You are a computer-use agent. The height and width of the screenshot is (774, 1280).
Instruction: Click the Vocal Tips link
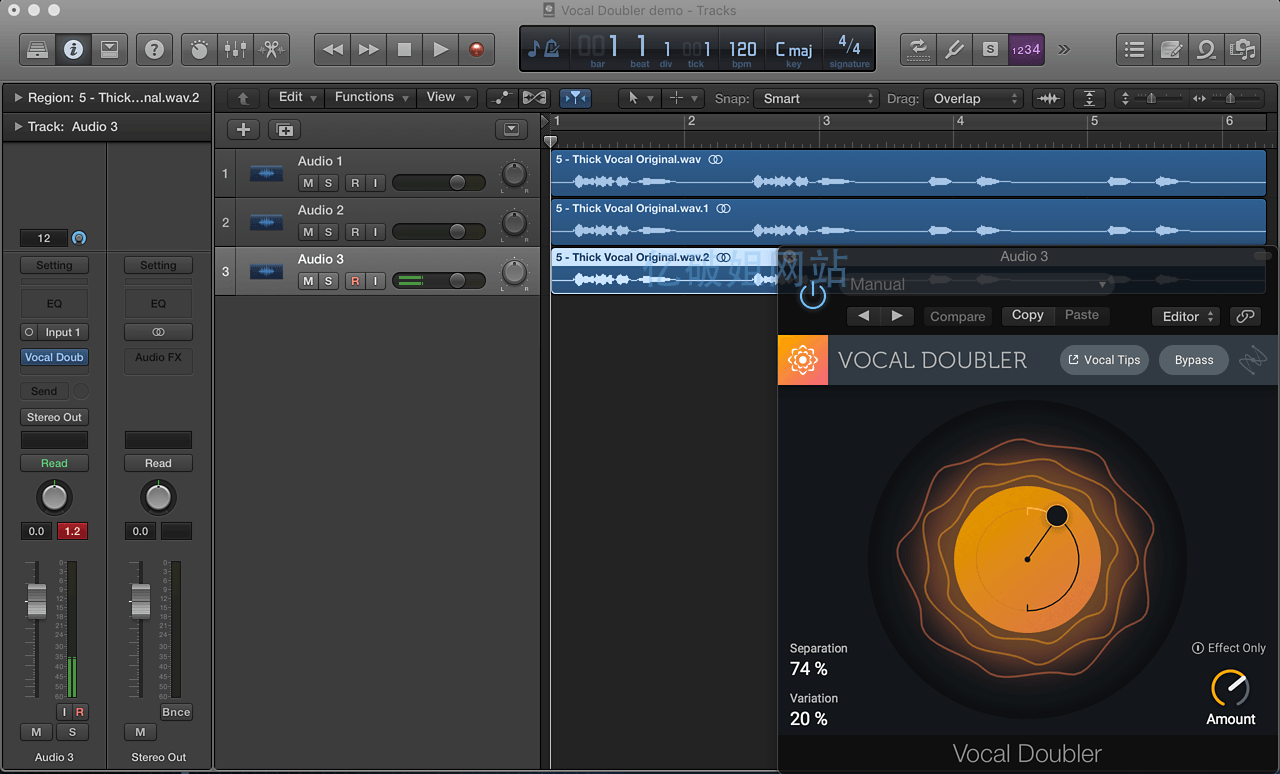(1104, 360)
